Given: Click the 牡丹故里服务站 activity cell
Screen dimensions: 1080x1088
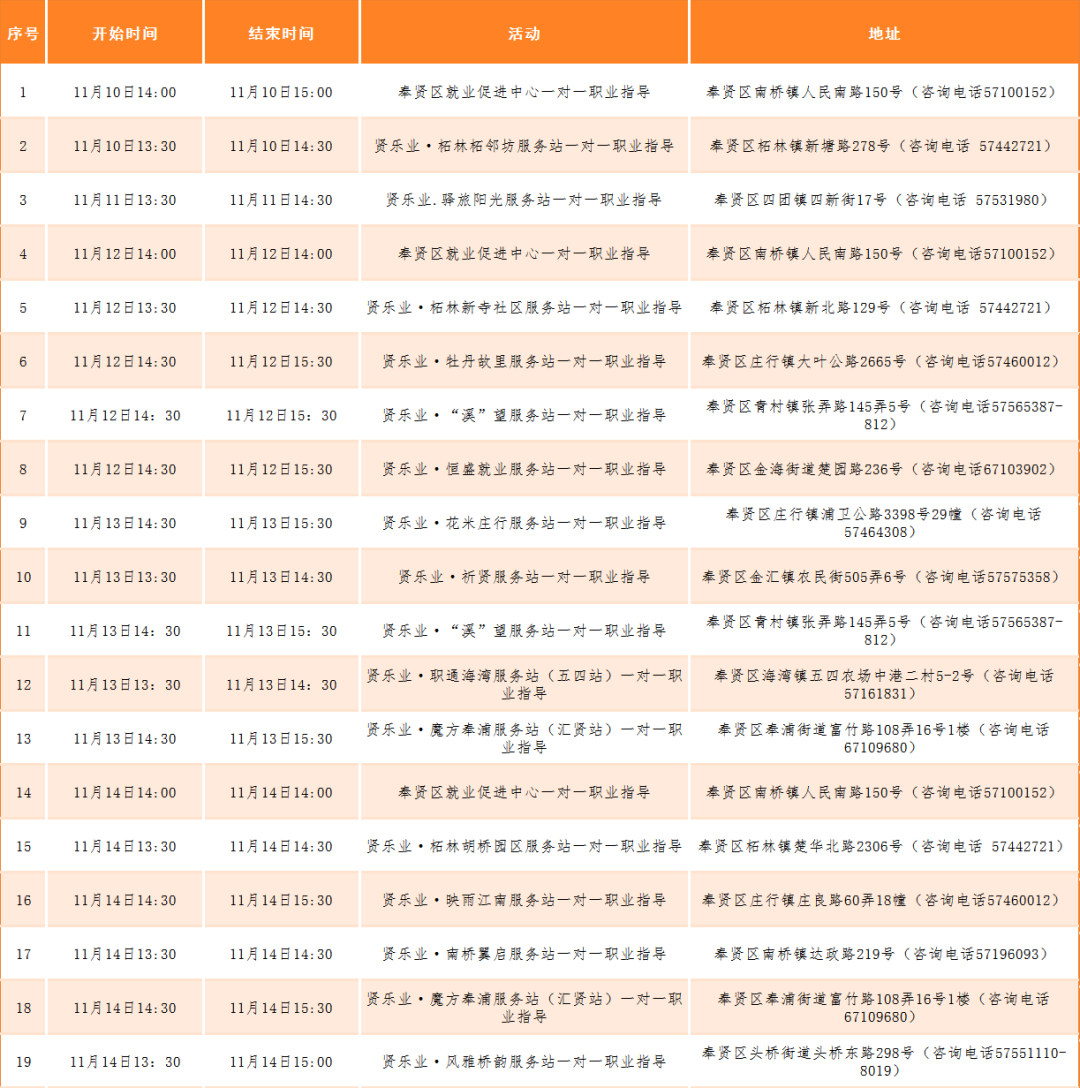Looking at the screenshot, I should pyautogui.click(x=524, y=362).
